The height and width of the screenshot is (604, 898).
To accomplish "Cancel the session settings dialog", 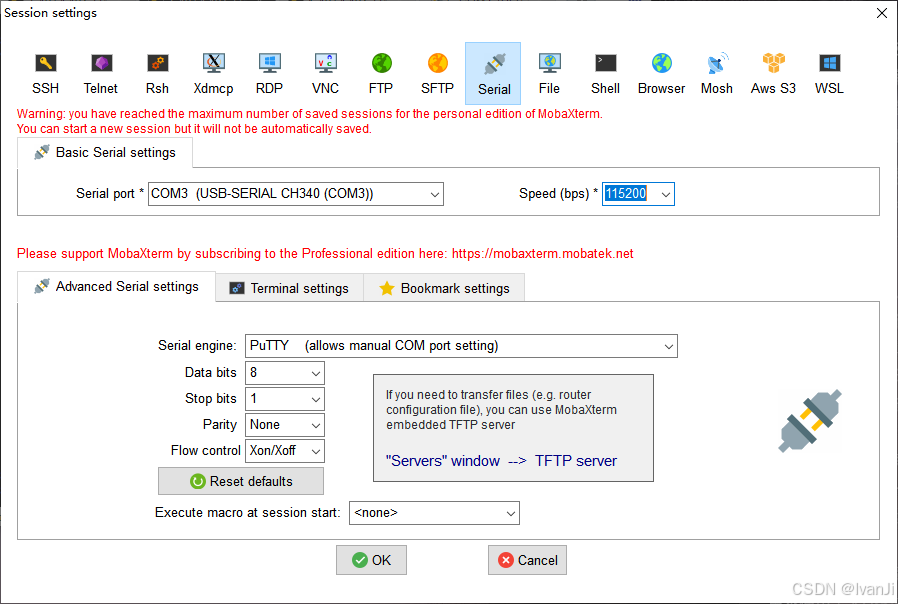I will click(527, 560).
